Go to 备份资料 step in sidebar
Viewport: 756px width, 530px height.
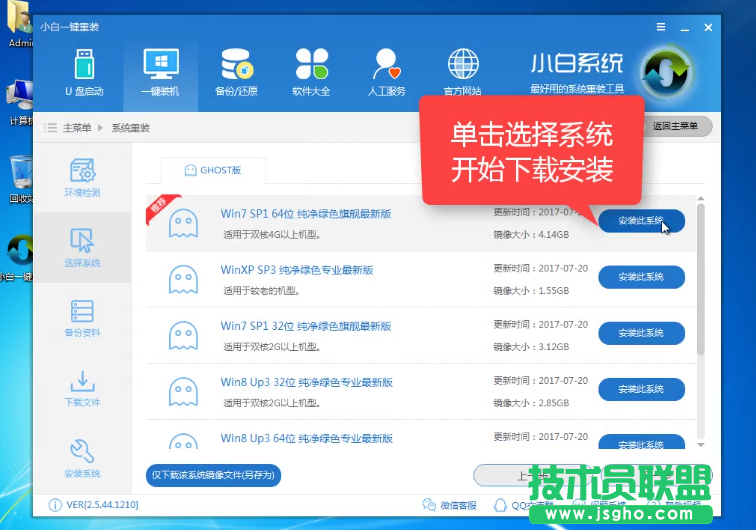coord(82,318)
